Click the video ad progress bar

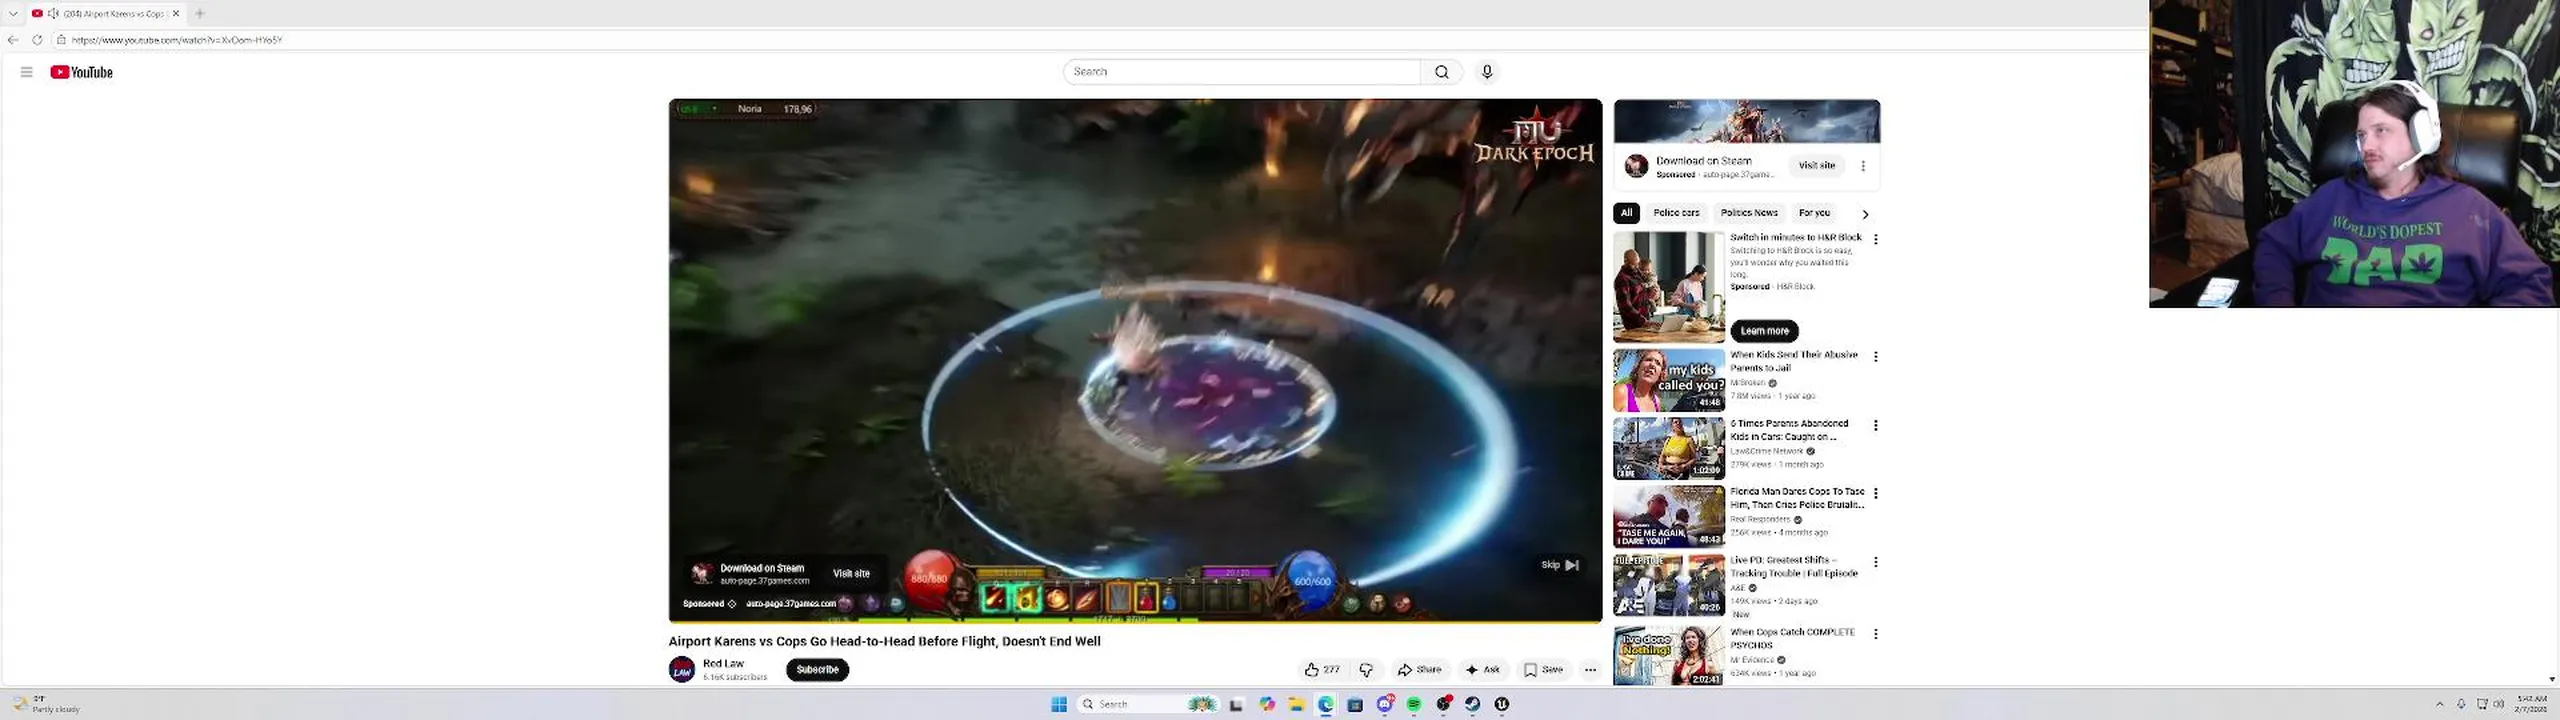(1135, 621)
